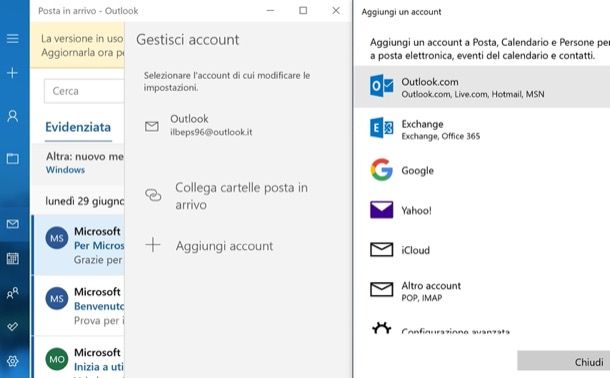610x378 pixels.
Task: Select Outlook.com account type
Action: click(482, 86)
